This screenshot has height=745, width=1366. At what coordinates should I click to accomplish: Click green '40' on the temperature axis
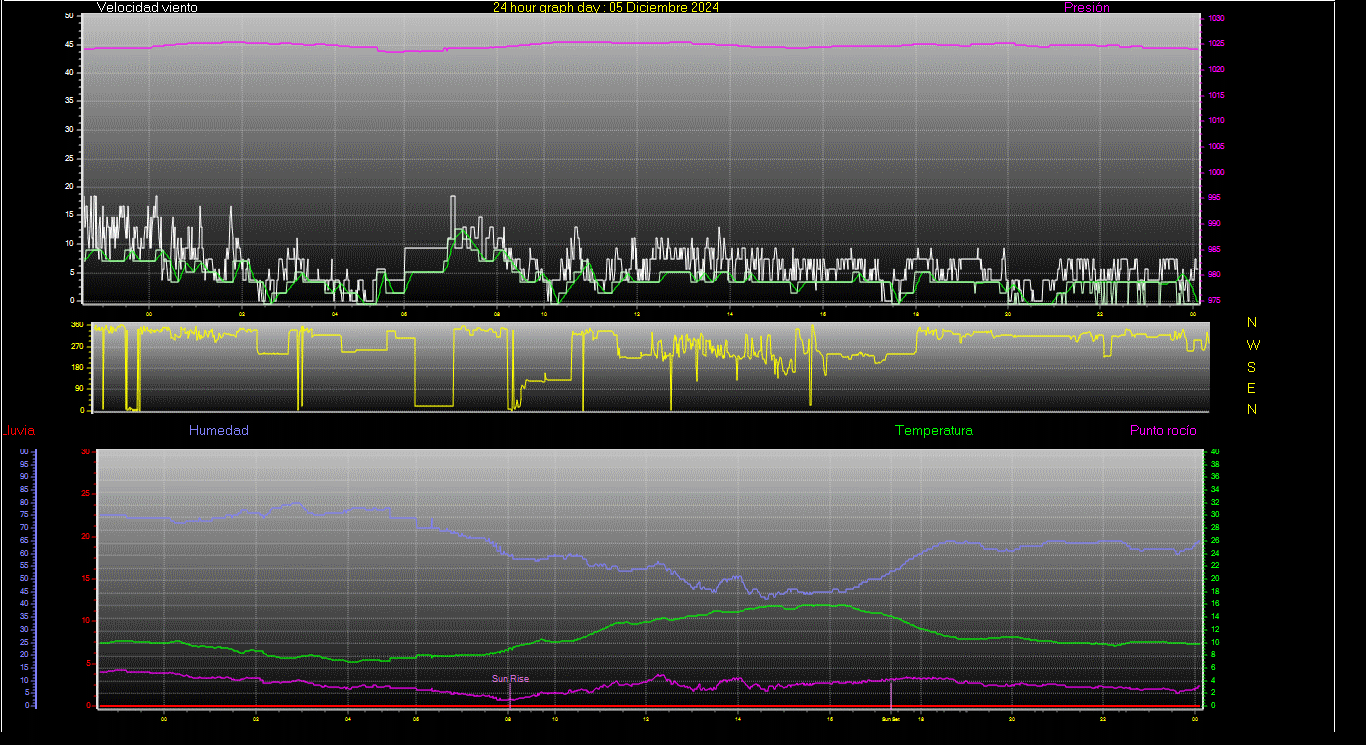point(1215,452)
